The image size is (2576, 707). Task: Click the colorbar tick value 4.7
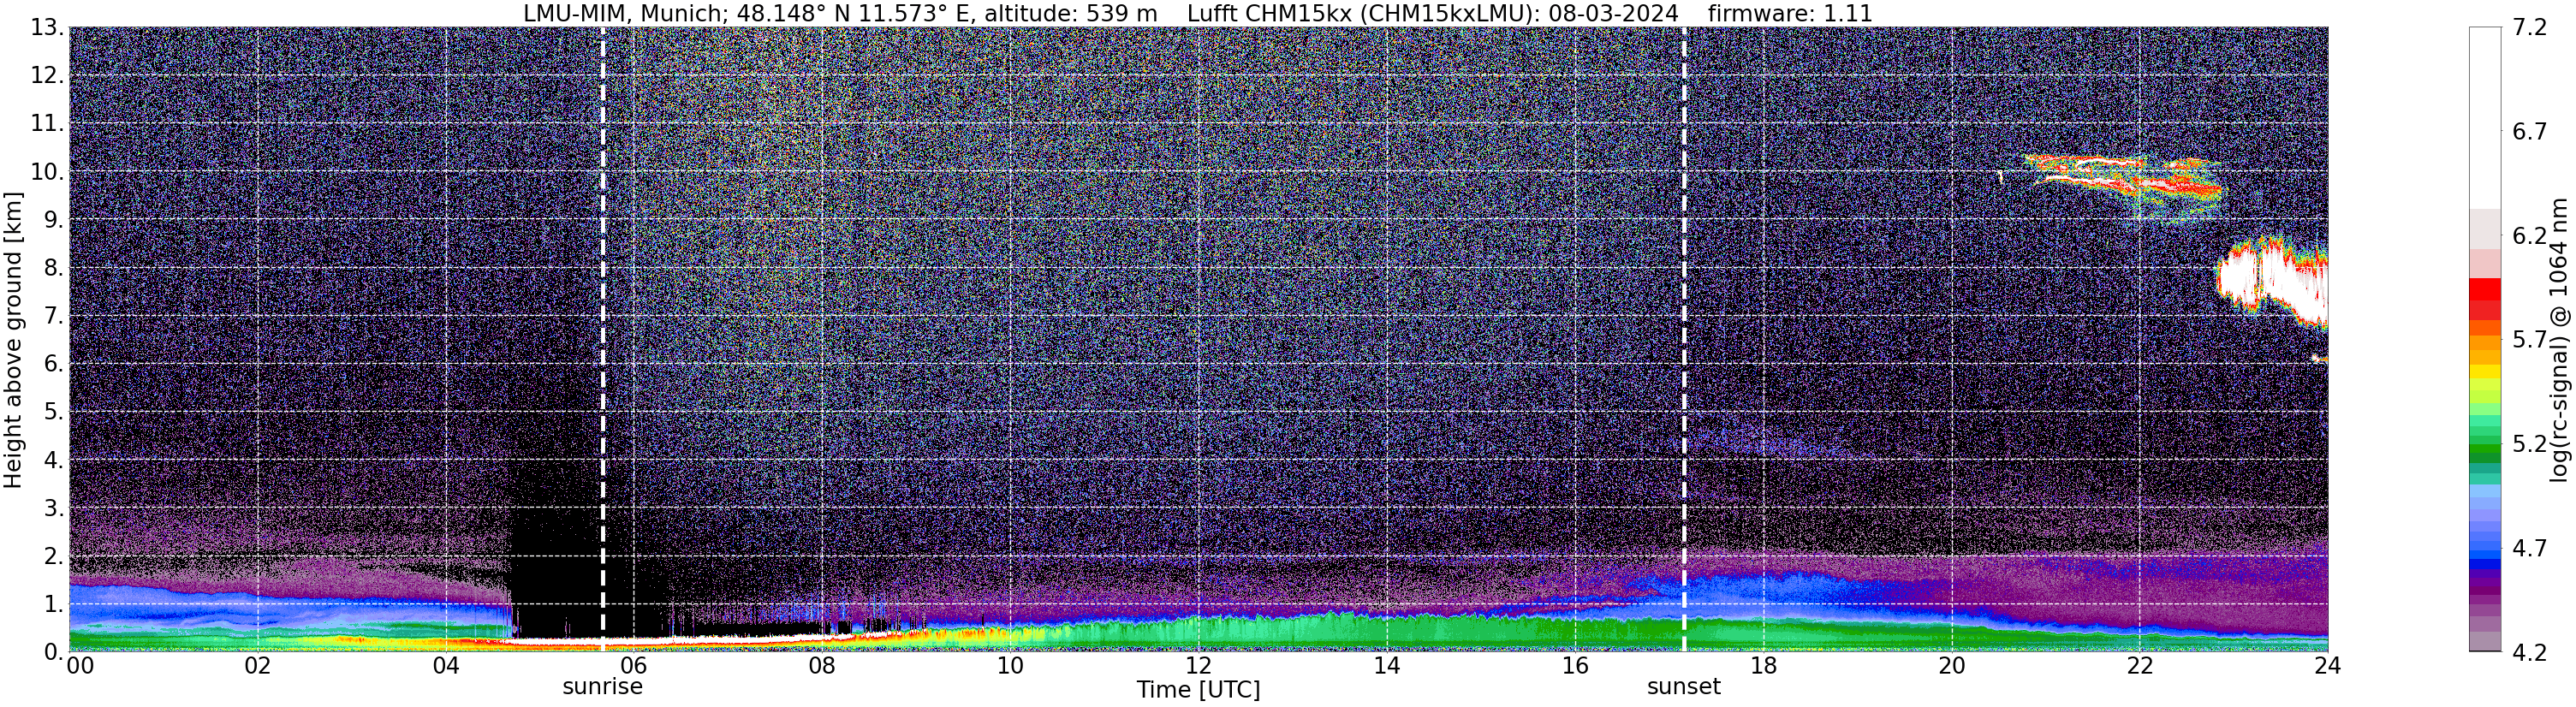2529,548
